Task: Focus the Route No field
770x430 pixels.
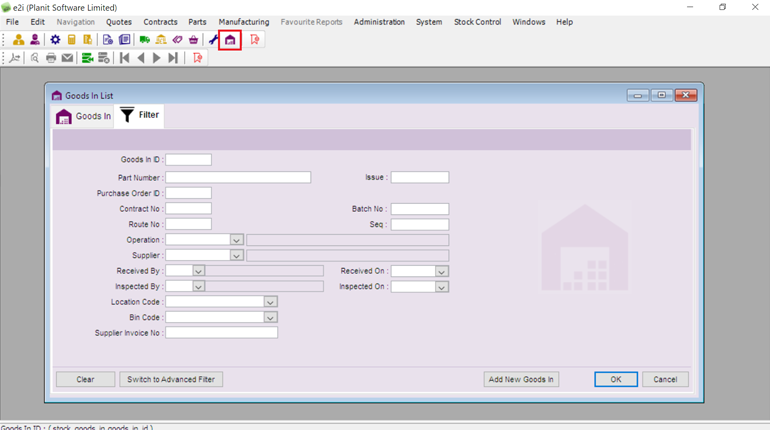Action: pyautogui.click(x=189, y=224)
